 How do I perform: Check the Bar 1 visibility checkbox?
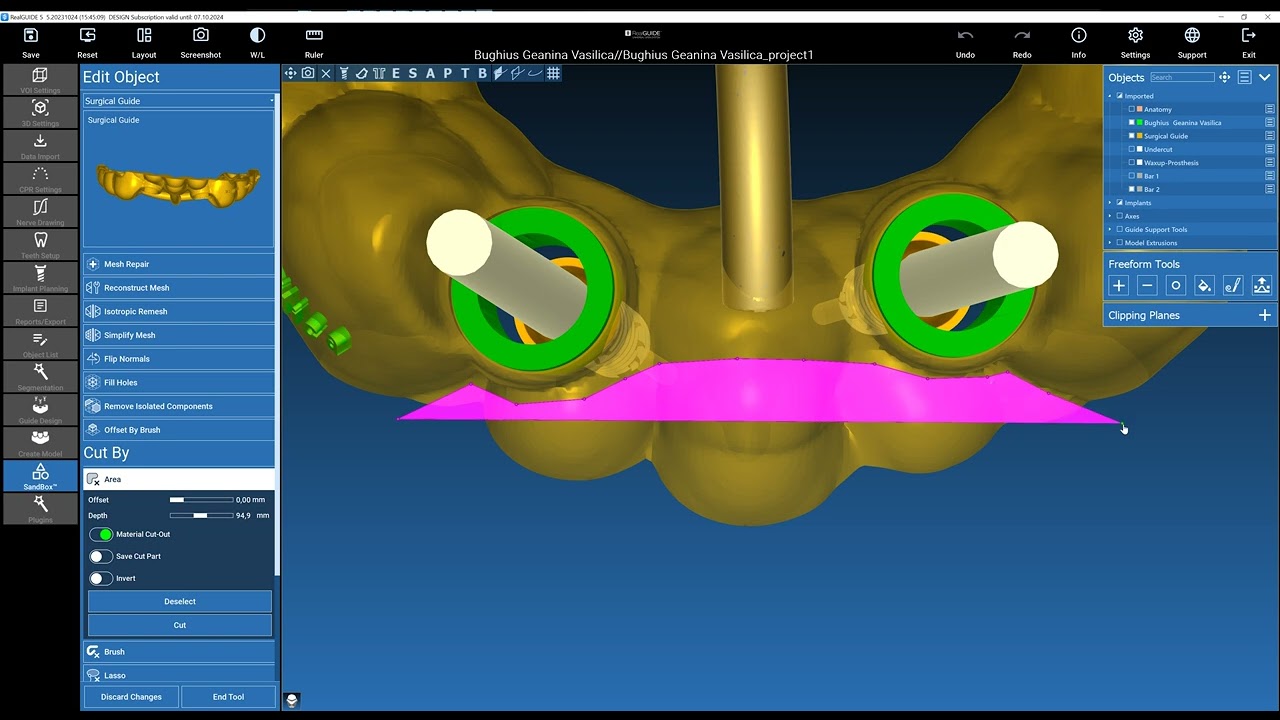pos(1132,176)
